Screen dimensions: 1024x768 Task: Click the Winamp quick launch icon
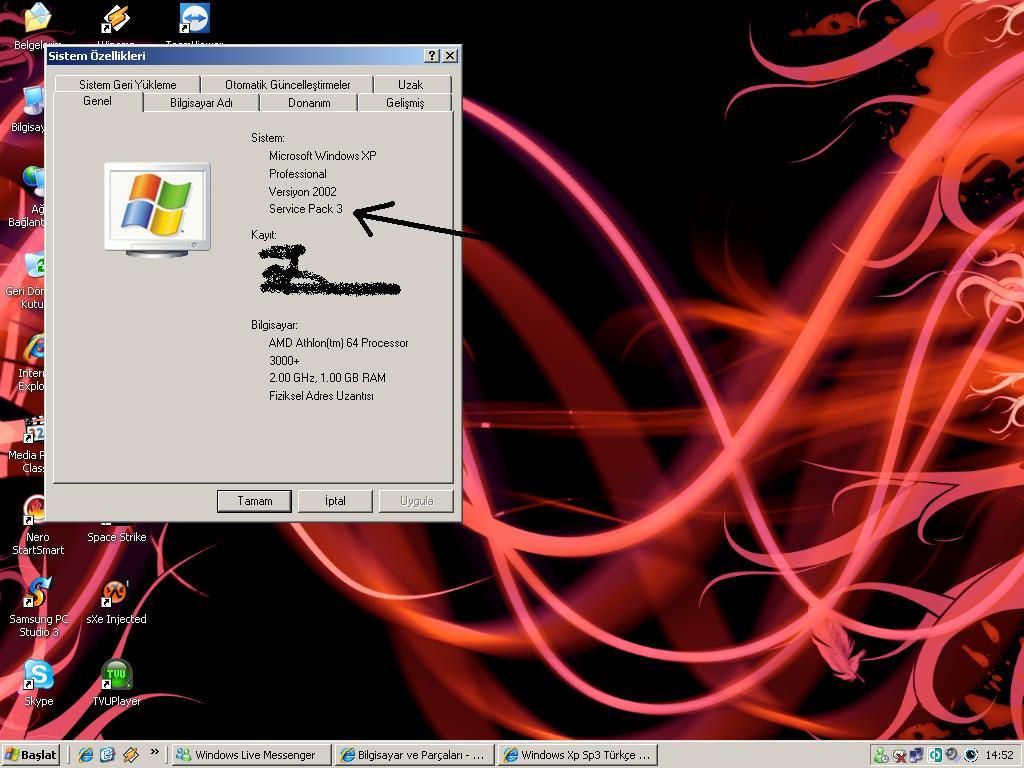click(x=131, y=755)
